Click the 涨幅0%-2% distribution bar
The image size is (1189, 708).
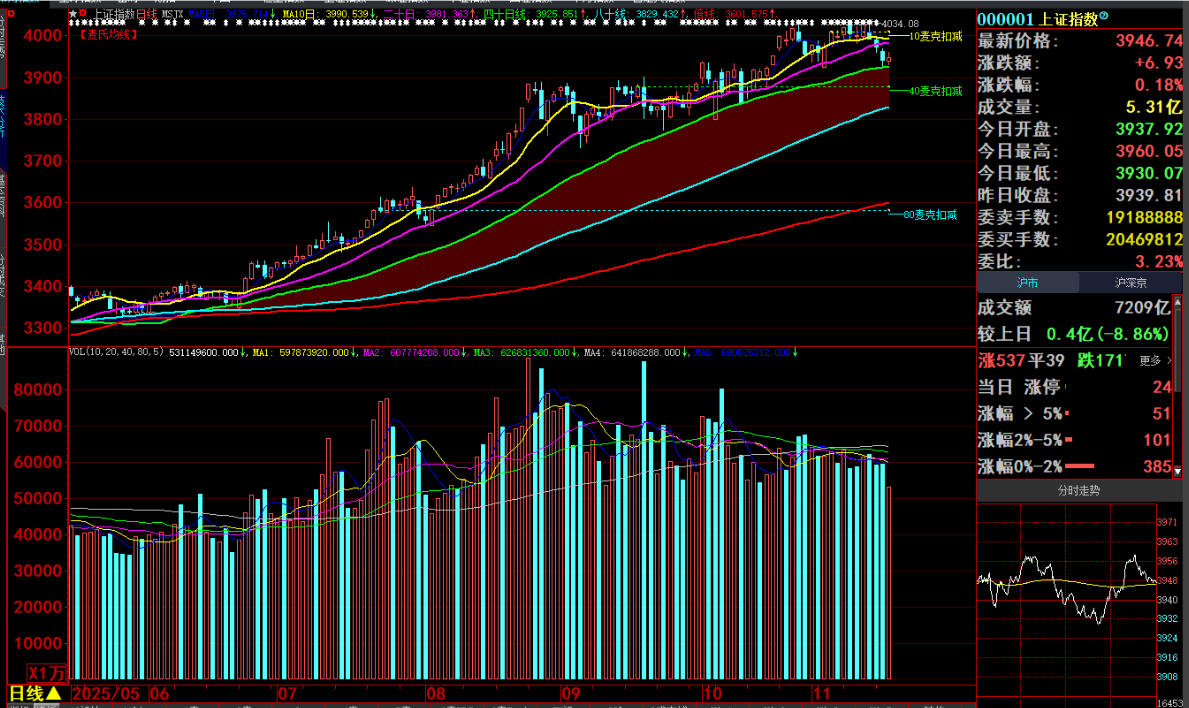point(1079,466)
